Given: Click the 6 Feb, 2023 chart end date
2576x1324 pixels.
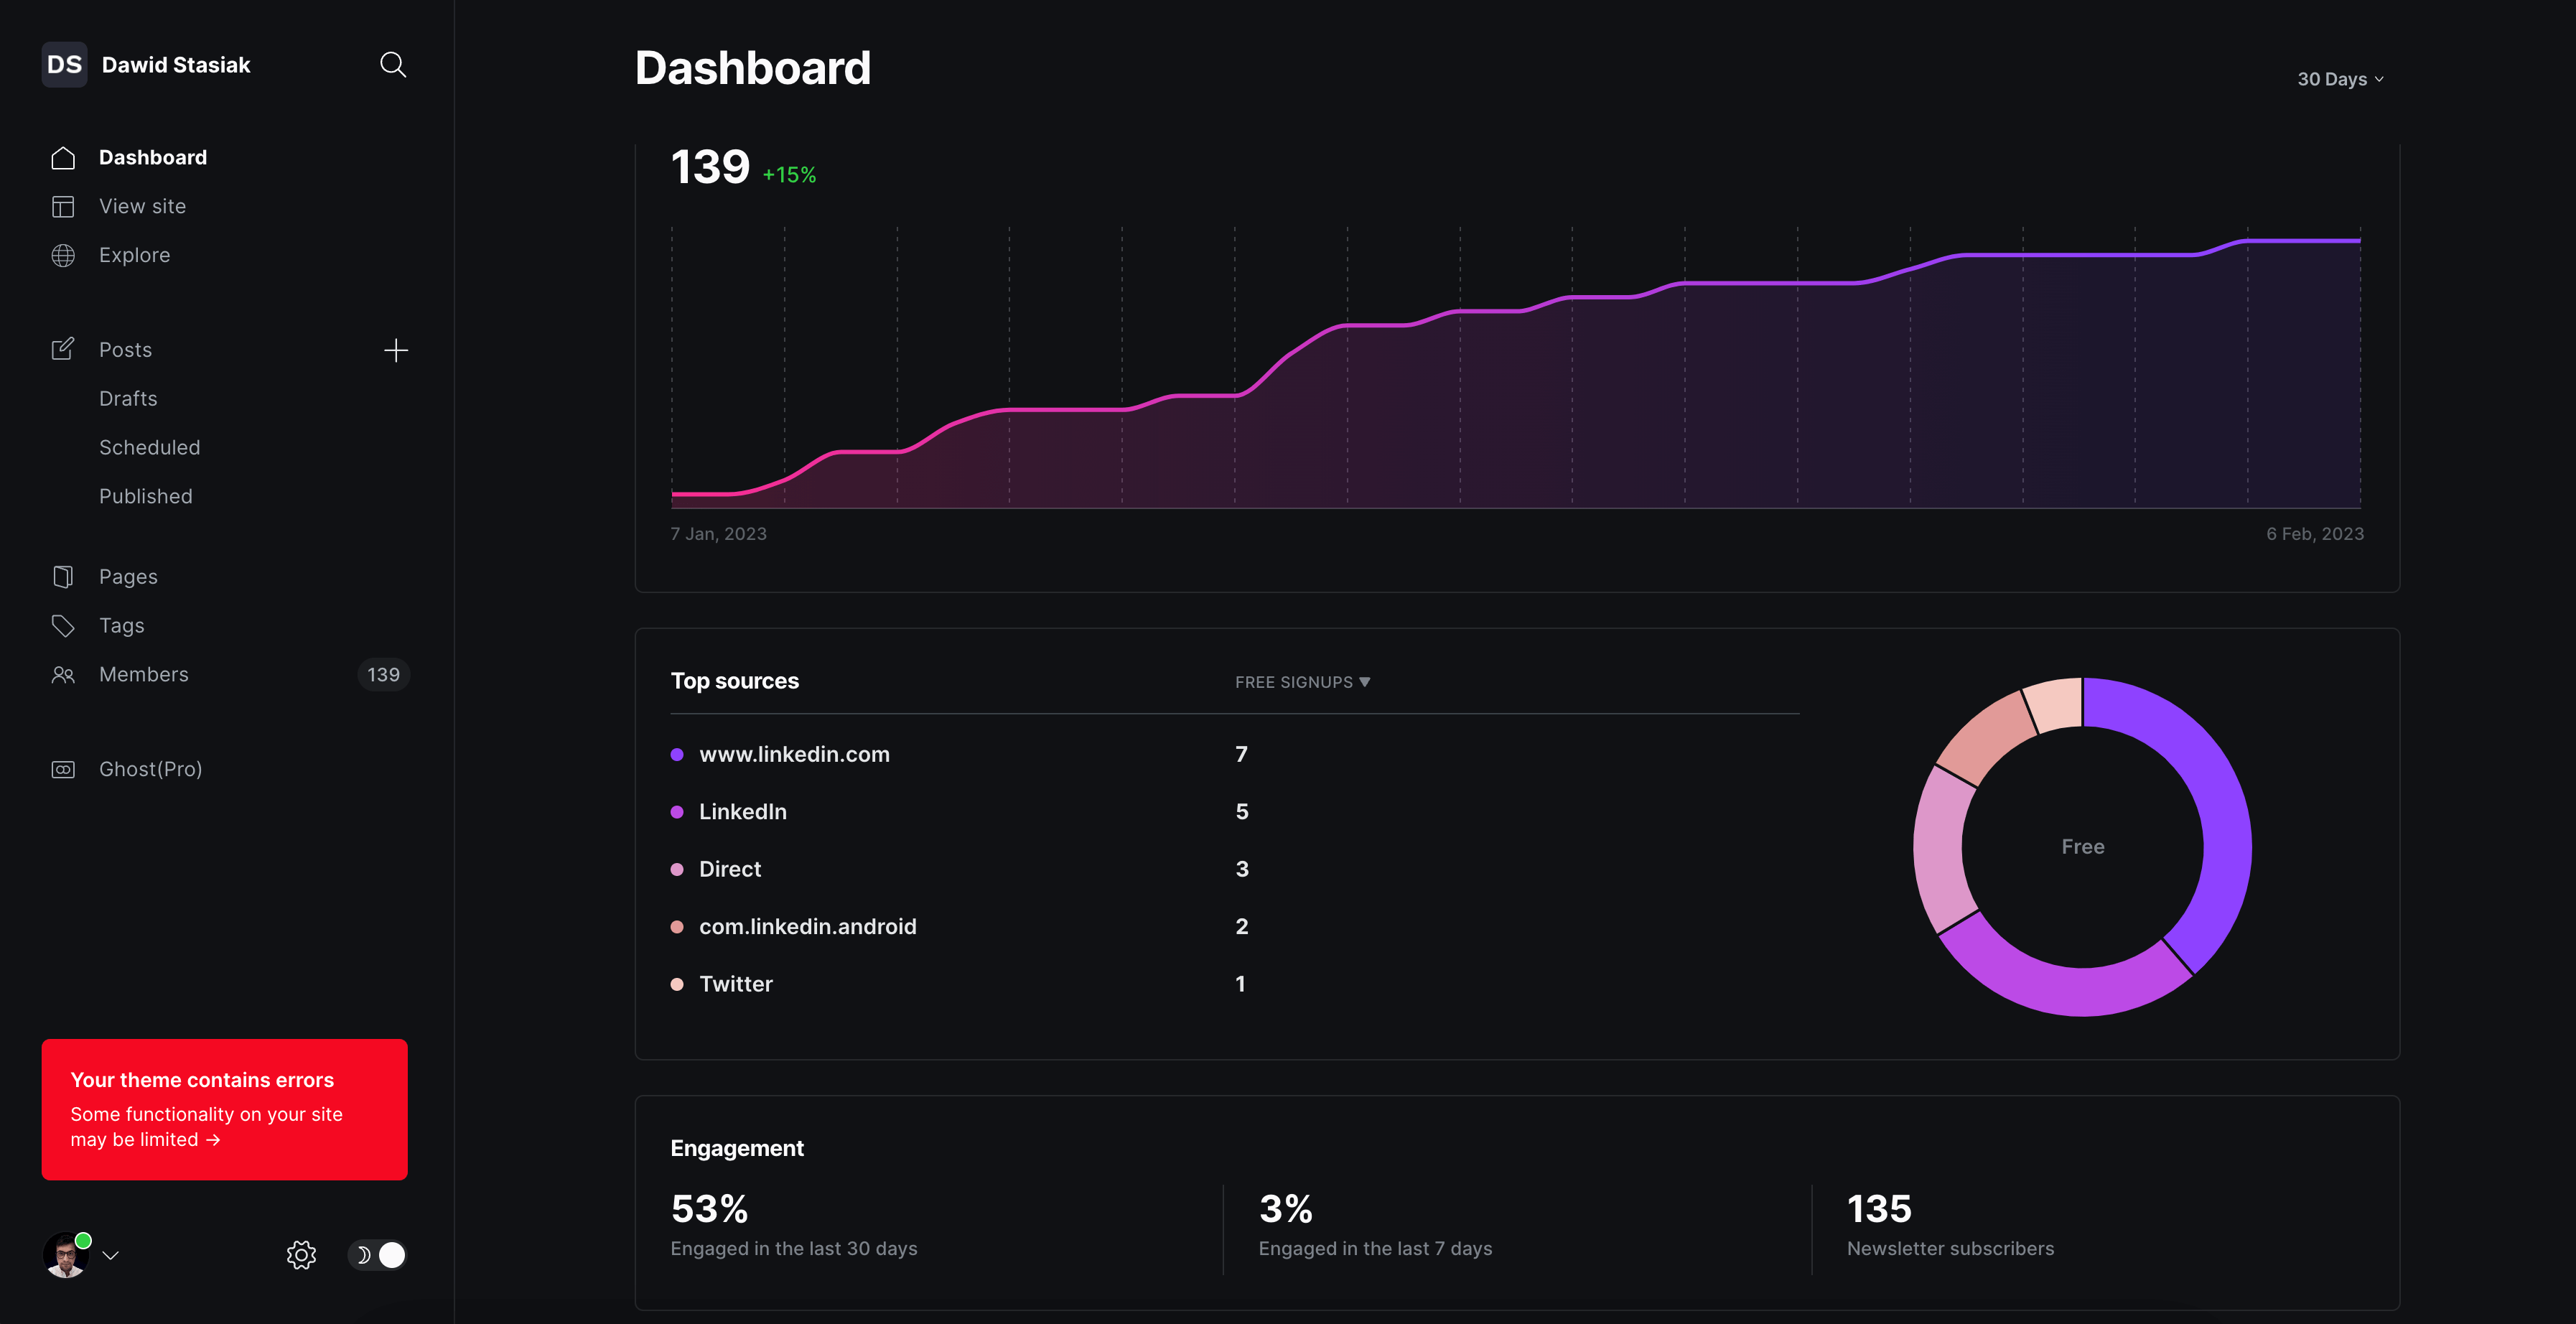Looking at the screenshot, I should (x=2315, y=534).
